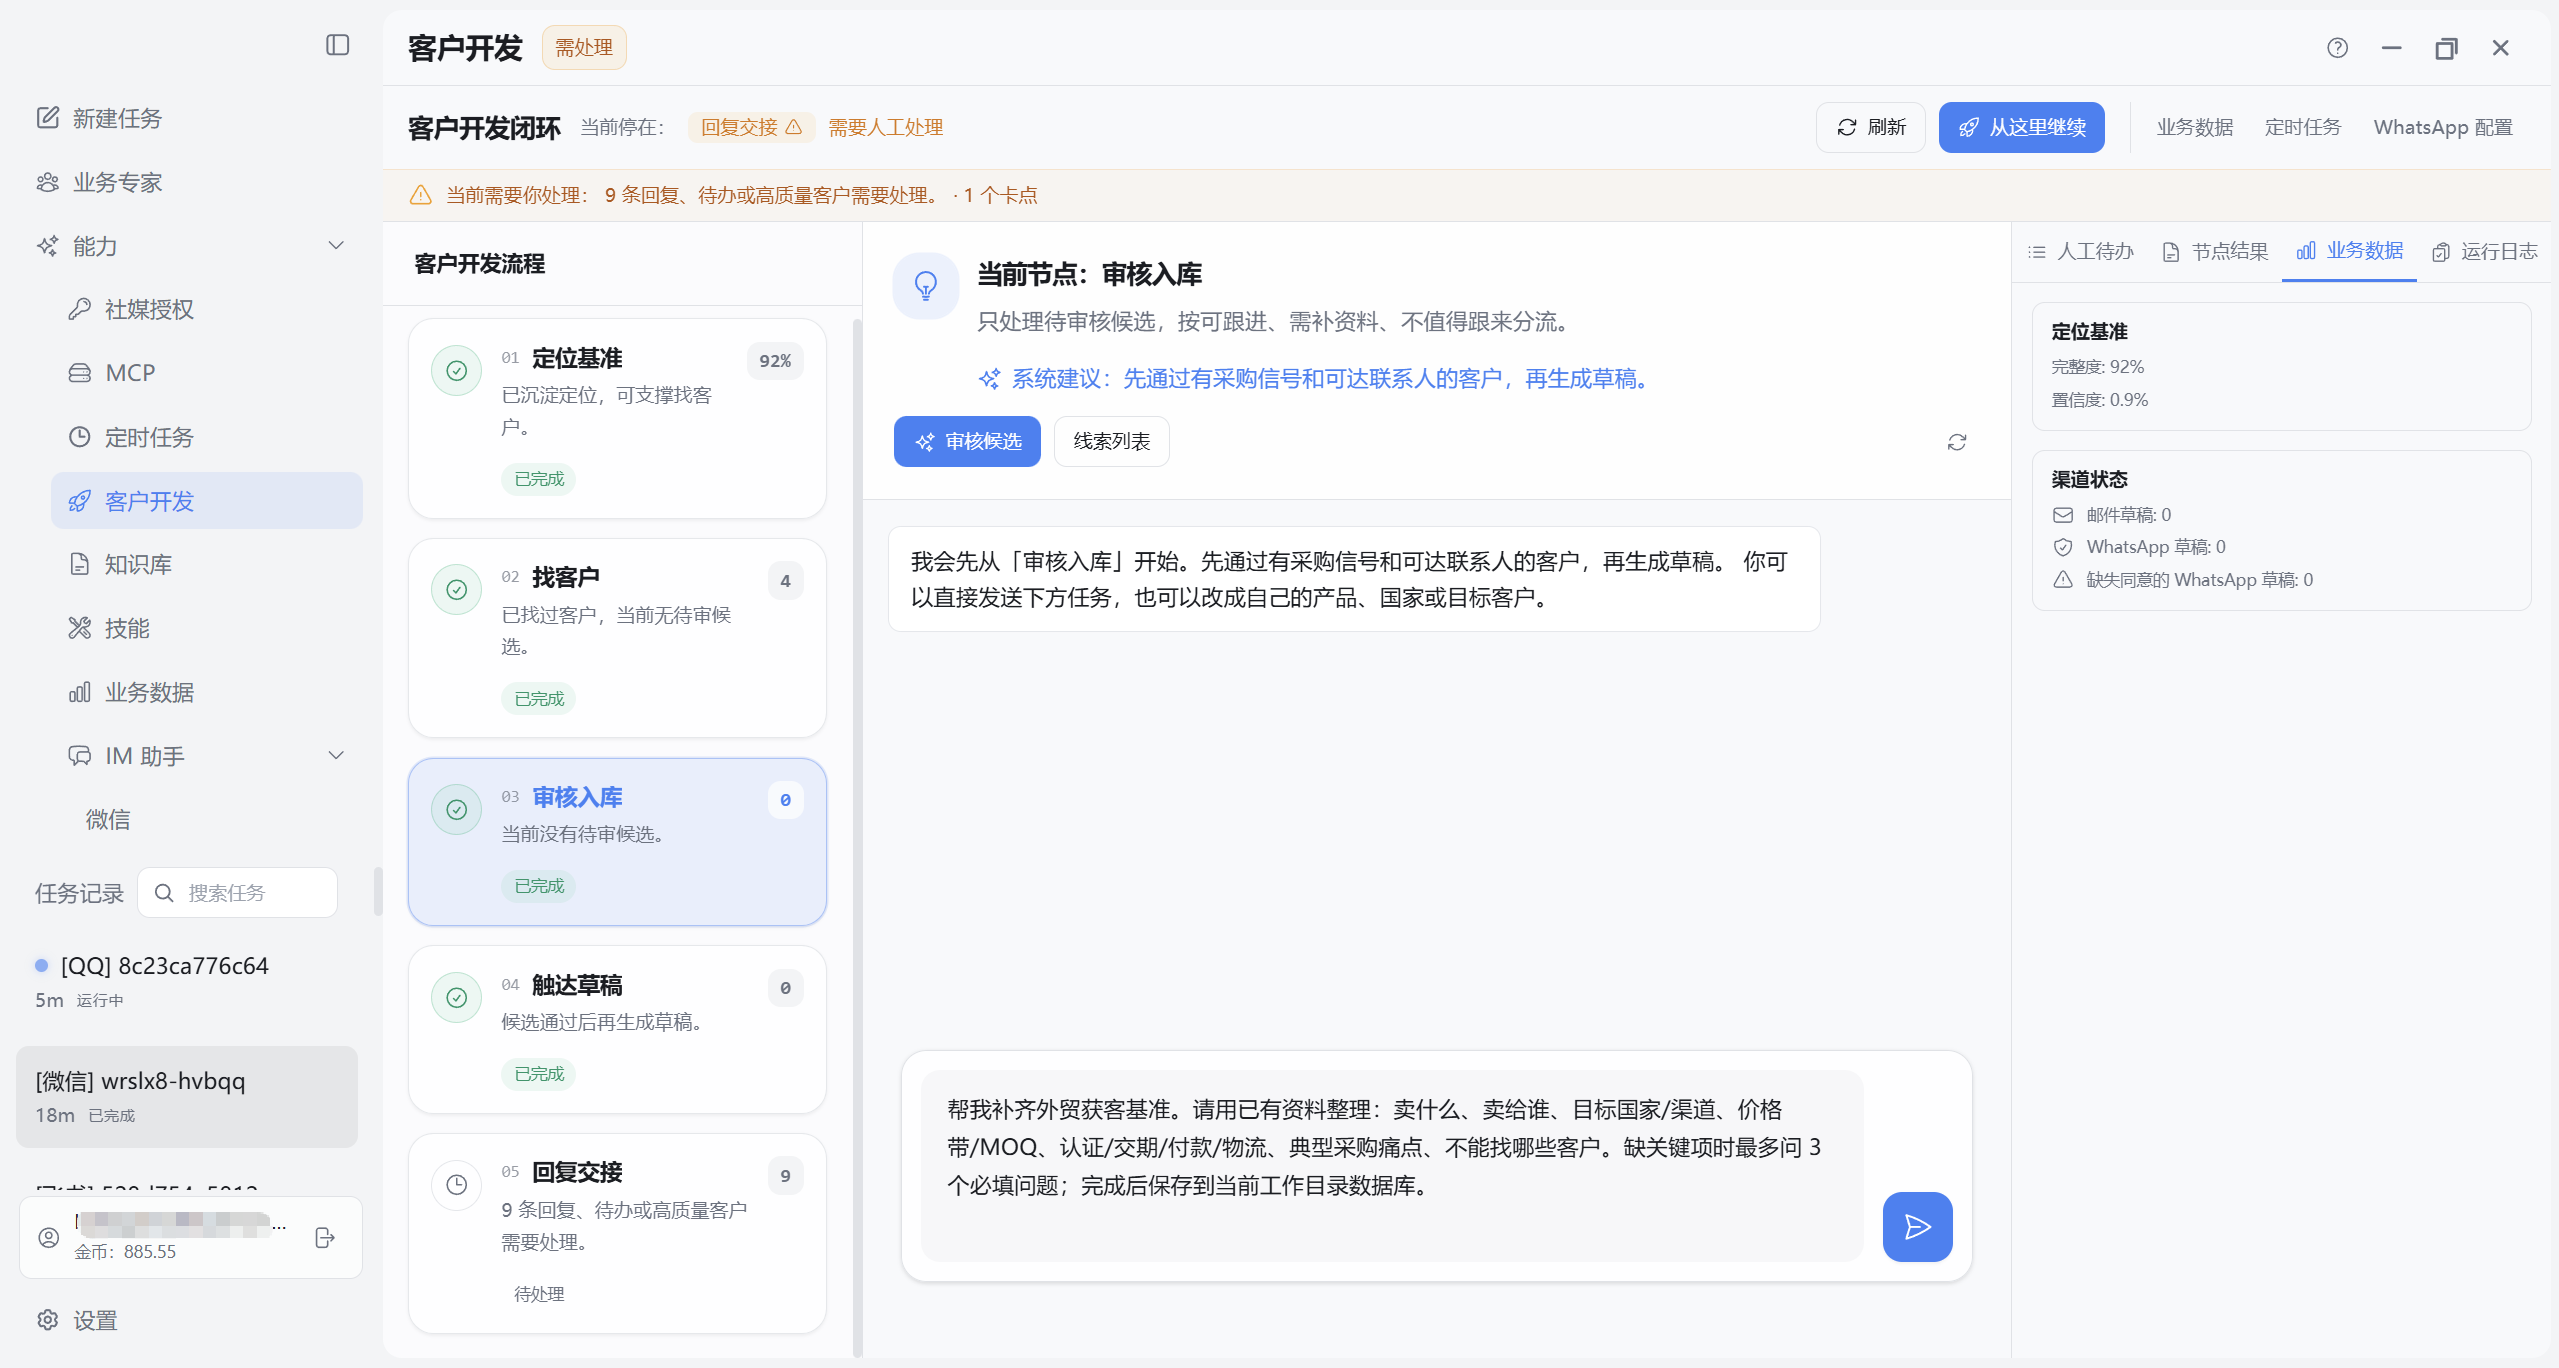The width and height of the screenshot is (2559, 1368).
Task: Click the 审核候选 button
Action: [967, 441]
